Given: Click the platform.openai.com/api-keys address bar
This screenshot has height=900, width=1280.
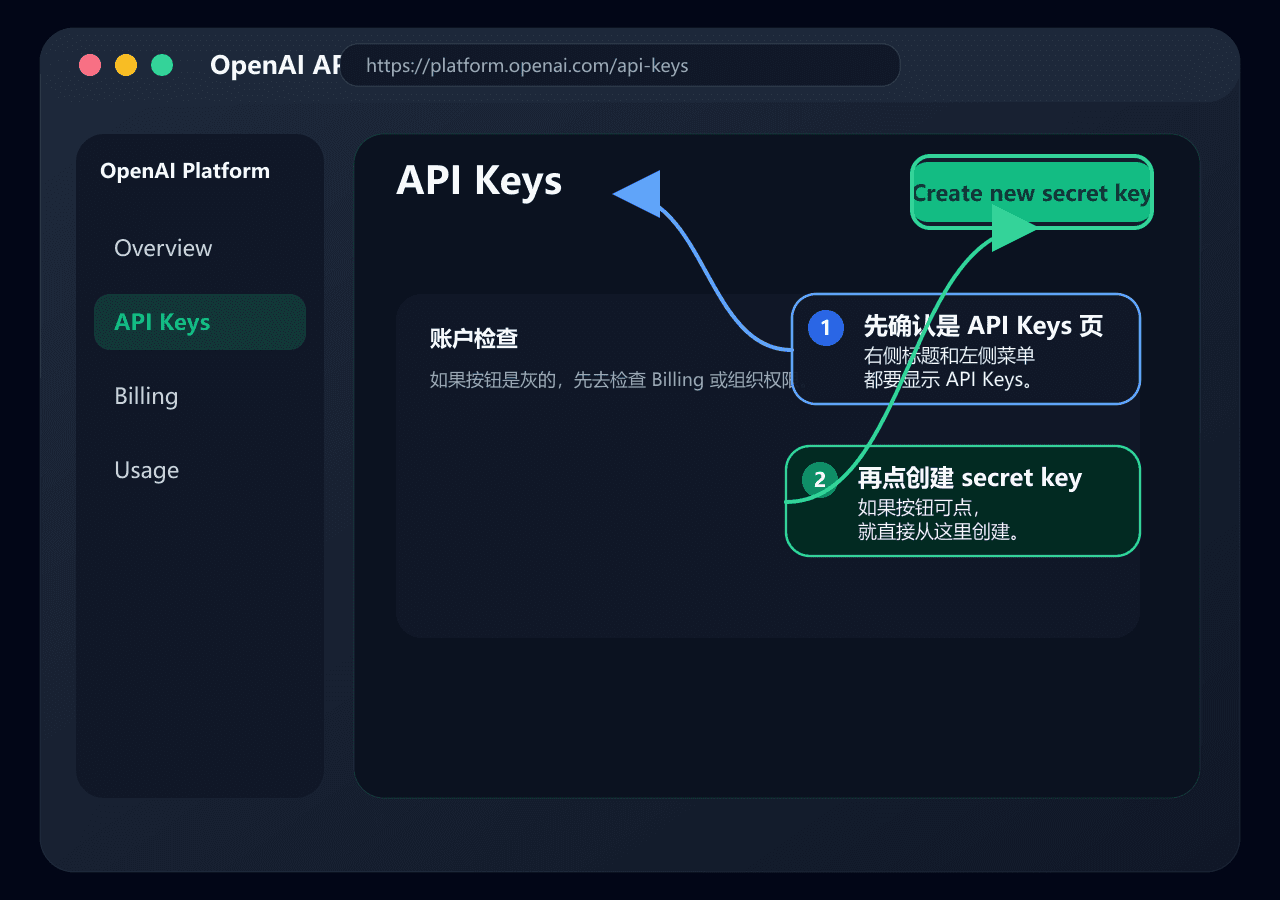Looking at the screenshot, I should click(x=620, y=65).
